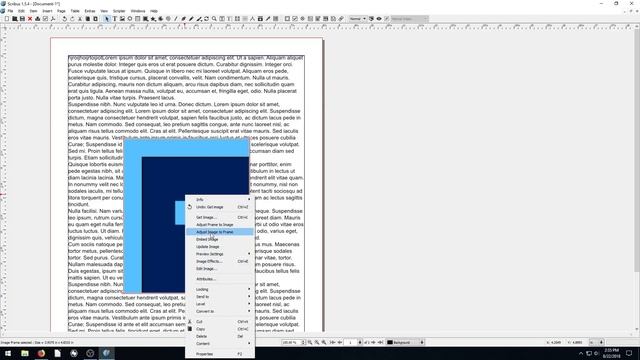This screenshot has width=640, height=360.
Task: Select the Eye Dropper tool
Action: click(x=268, y=19)
